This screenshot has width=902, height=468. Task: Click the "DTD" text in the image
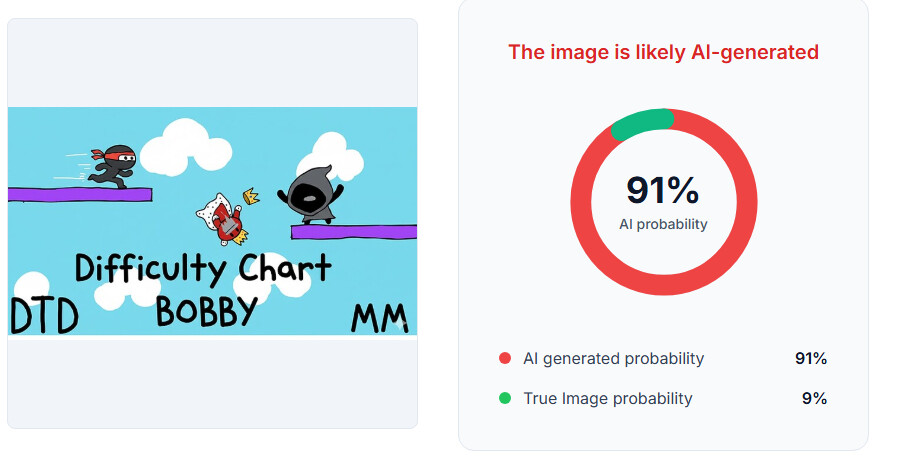(44, 317)
